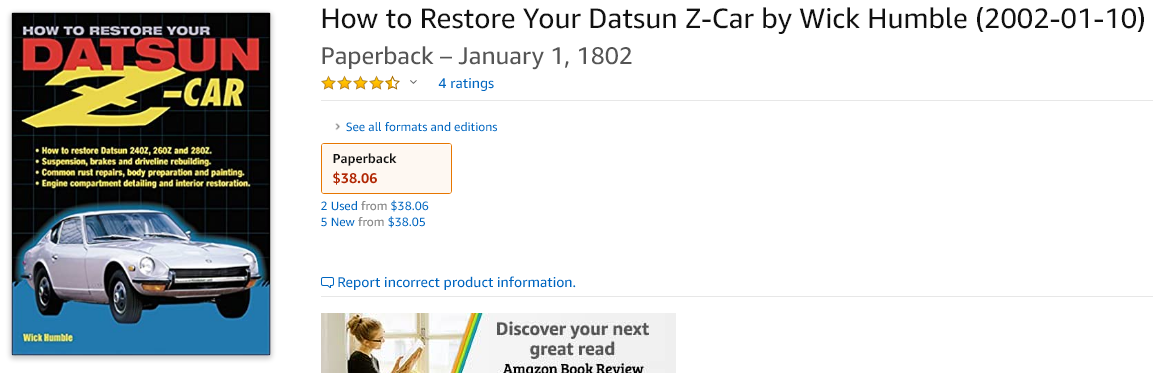This screenshot has height=373, width=1153.
Task: Click the star rating icons
Action: point(360,83)
